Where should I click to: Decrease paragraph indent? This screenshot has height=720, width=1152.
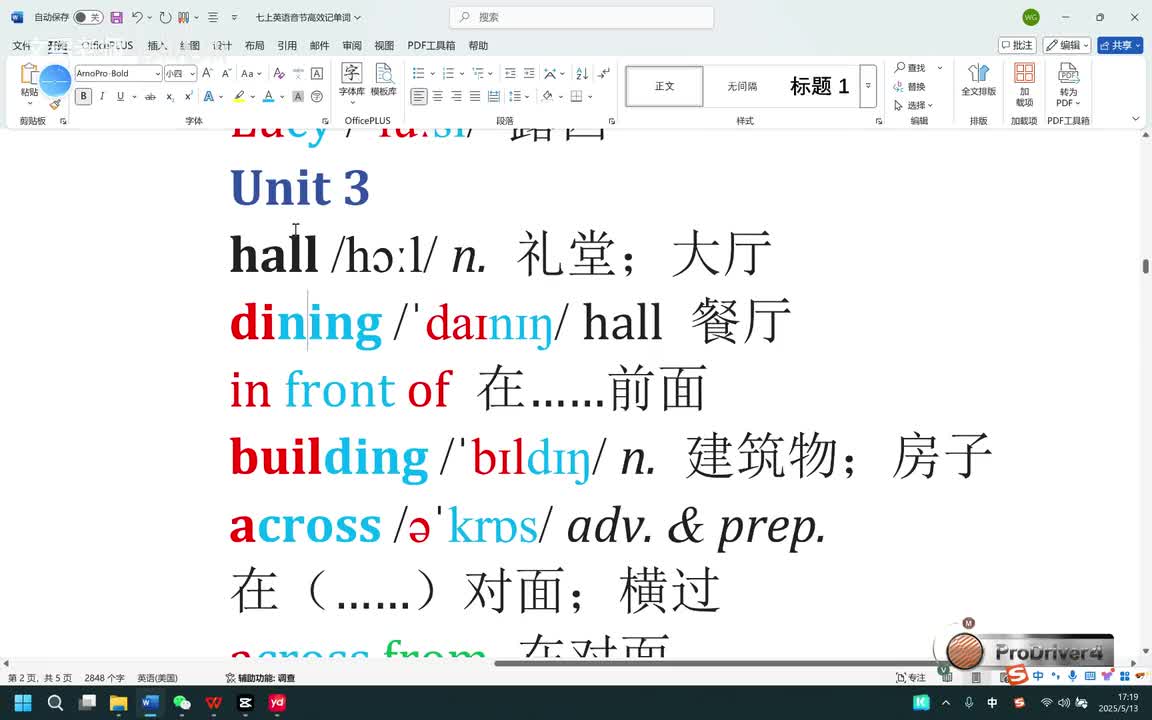pyautogui.click(x=510, y=73)
